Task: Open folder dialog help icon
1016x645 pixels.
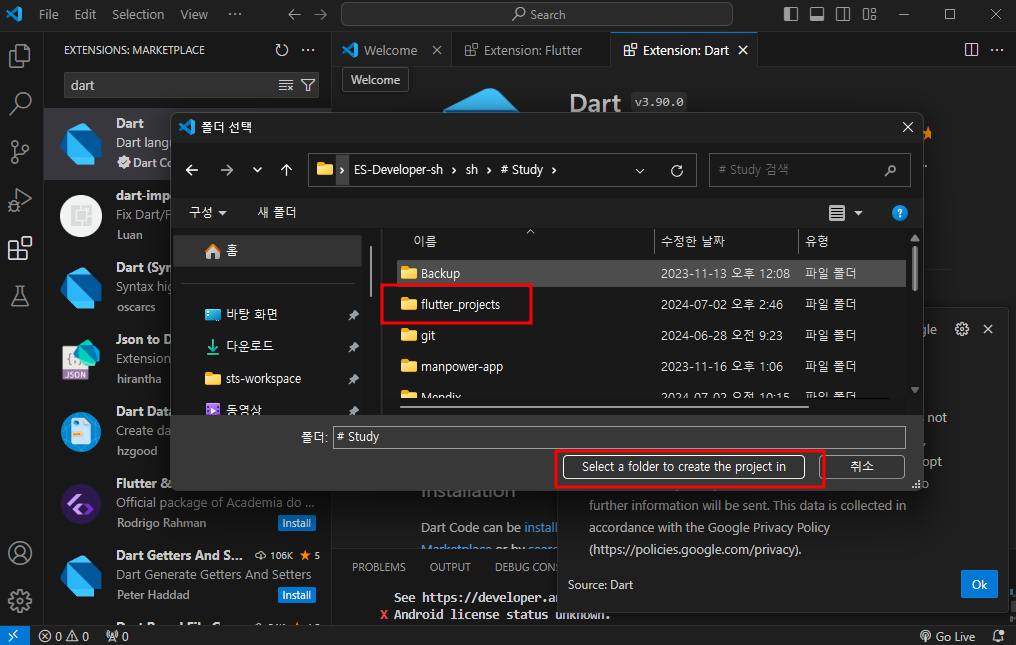Action: (899, 213)
